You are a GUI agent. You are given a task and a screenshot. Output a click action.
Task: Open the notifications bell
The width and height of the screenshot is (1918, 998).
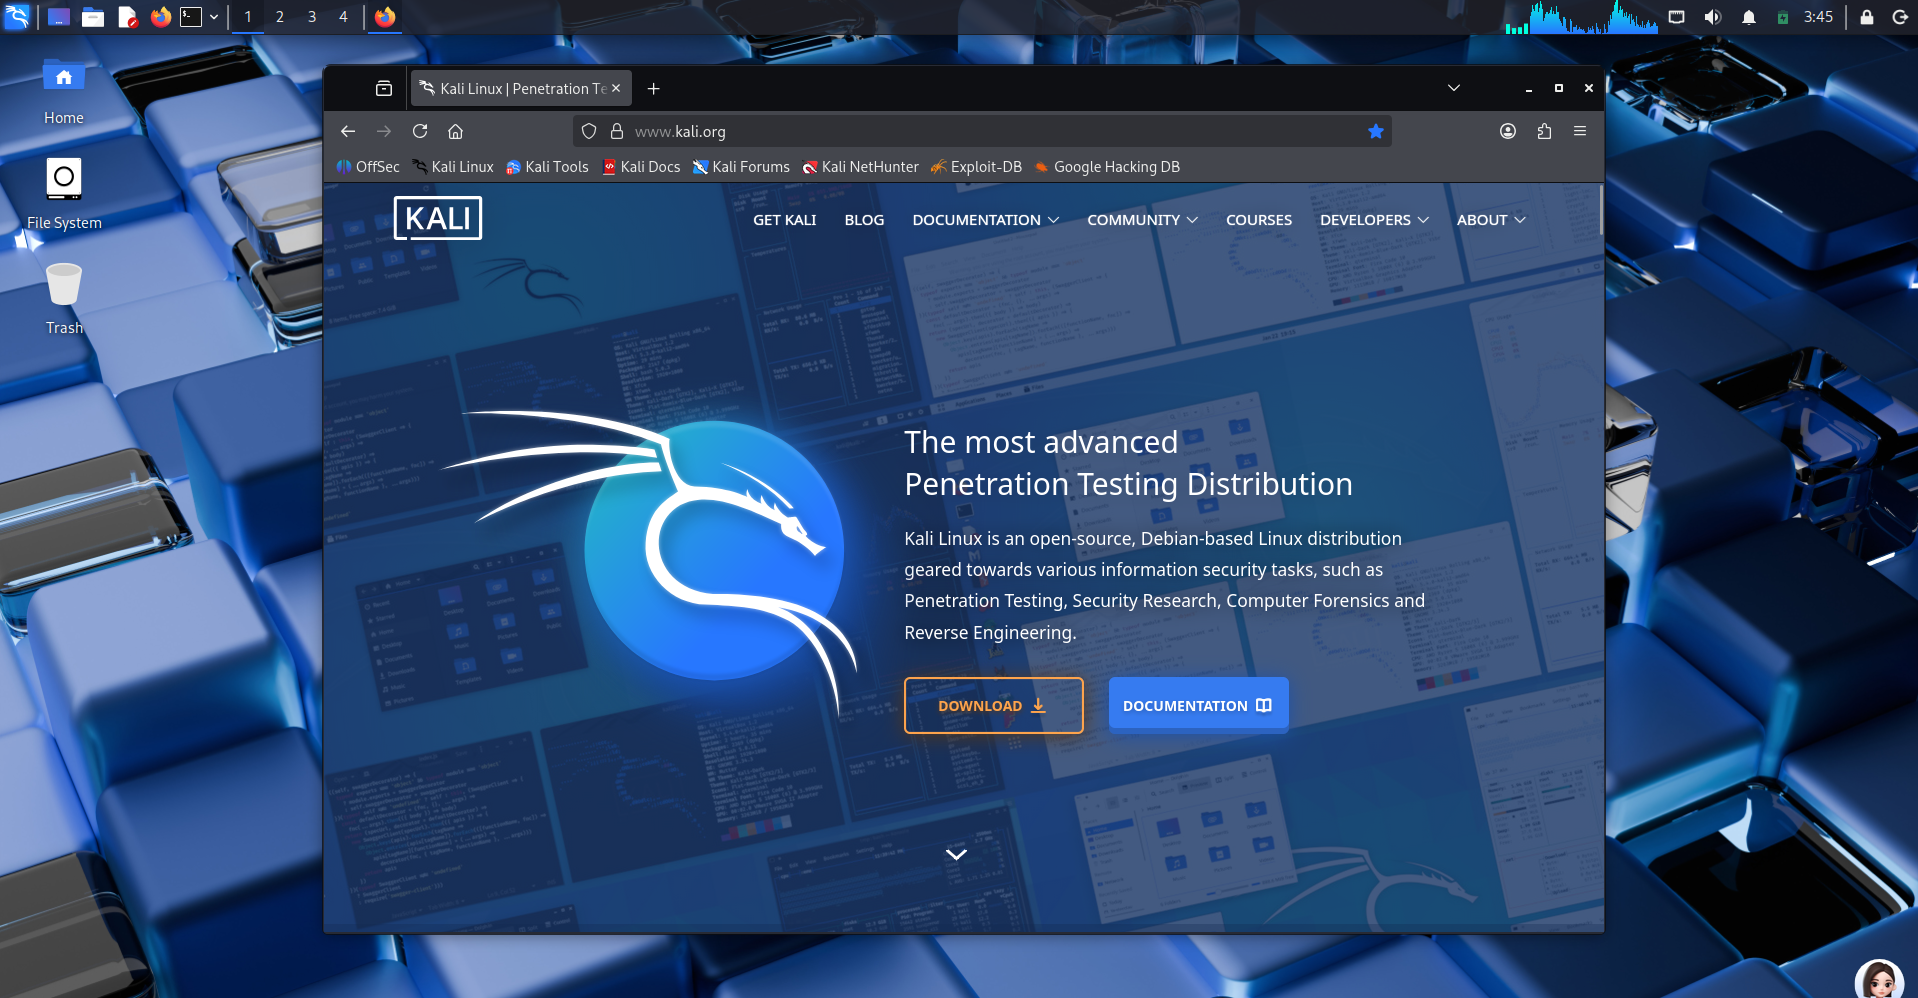pyautogui.click(x=1748, y=17)
